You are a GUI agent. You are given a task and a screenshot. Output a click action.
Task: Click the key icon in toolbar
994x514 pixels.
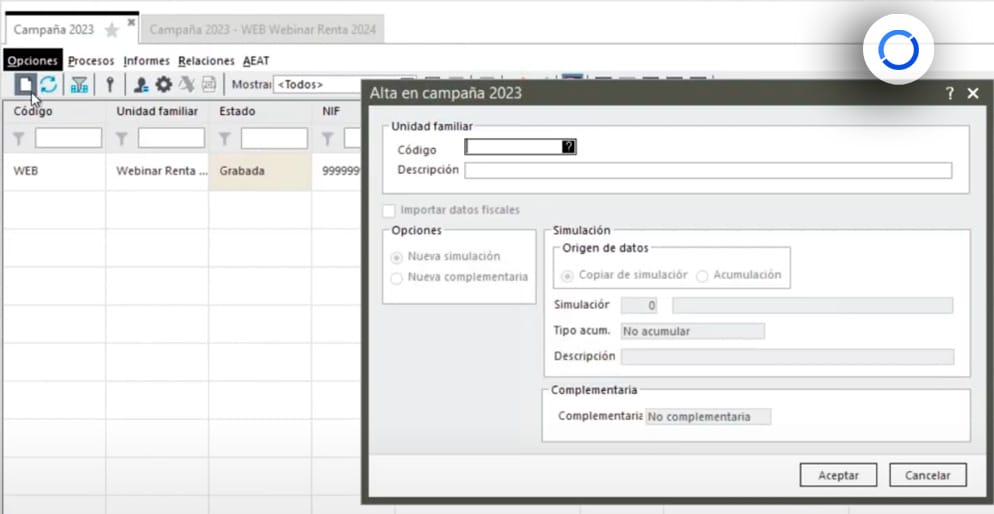(110, 85)
